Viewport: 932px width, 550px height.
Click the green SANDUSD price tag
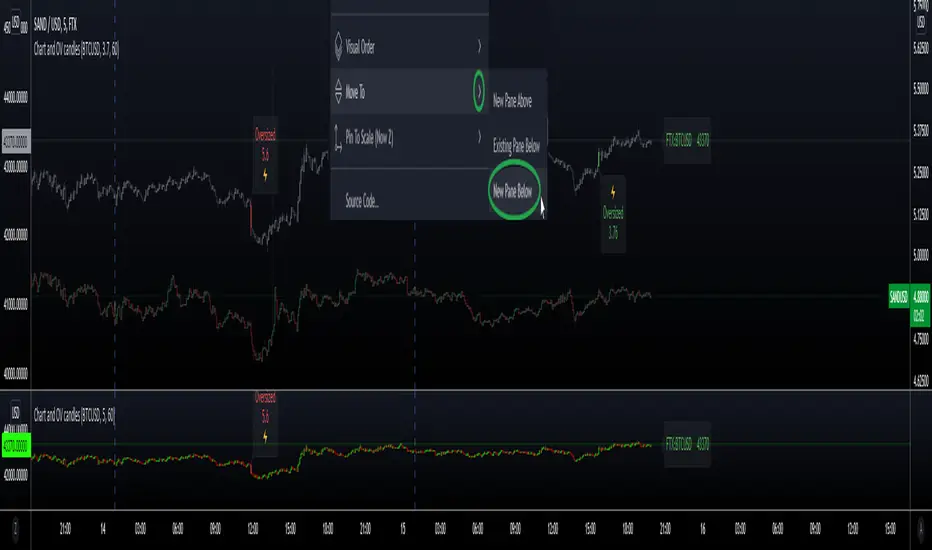tap(899, 296)
